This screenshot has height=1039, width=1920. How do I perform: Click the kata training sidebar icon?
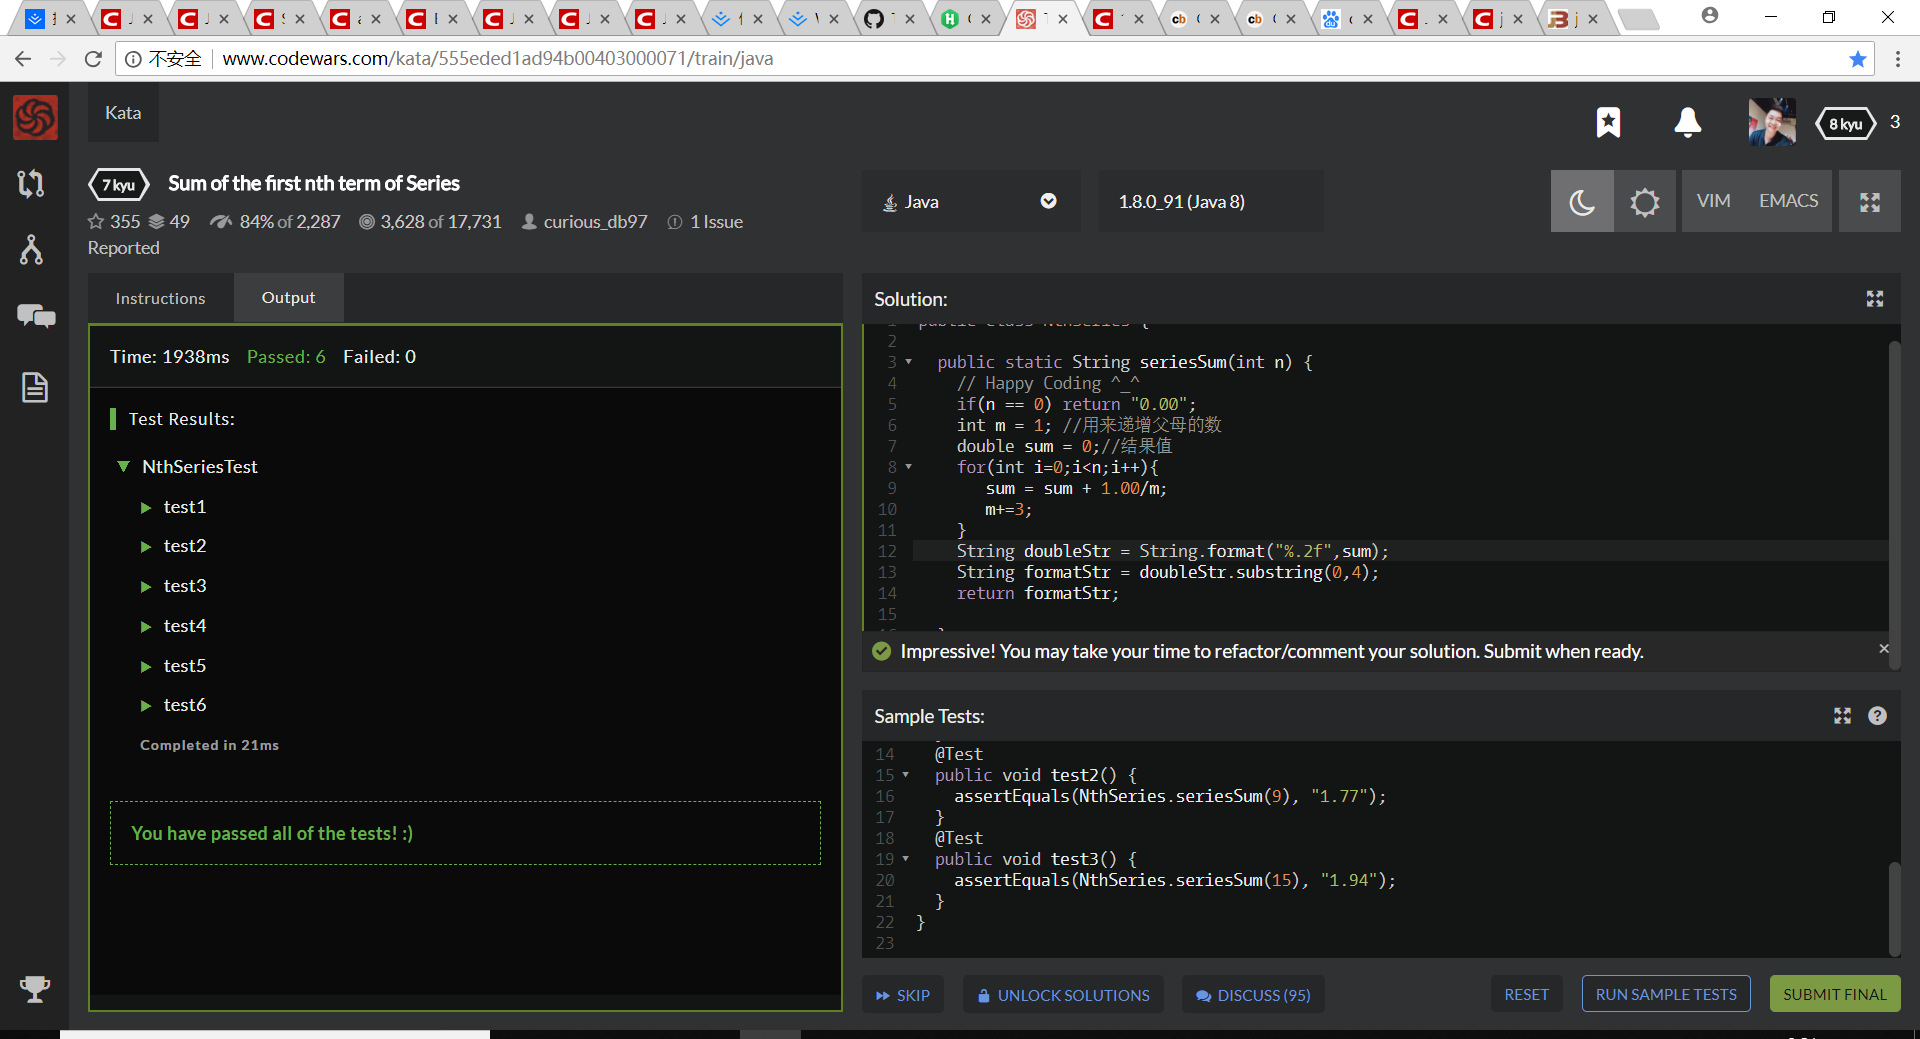coord(31,183)
